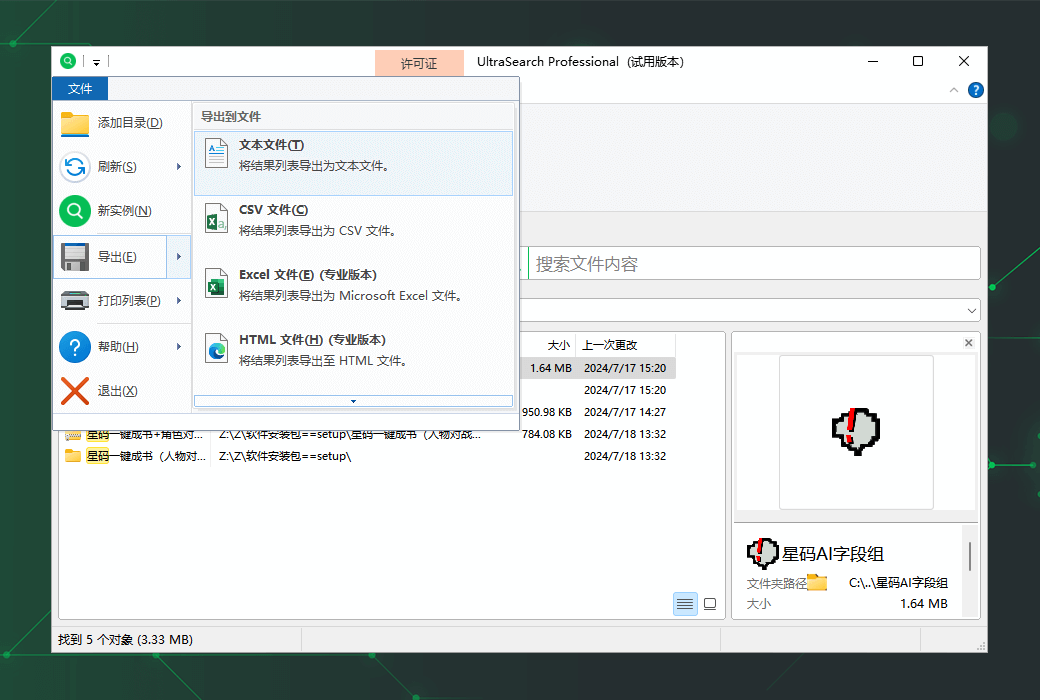Click into the 搜索文件内容 search field
Viewport: 1040px width, 700px height.
(754, 263)
